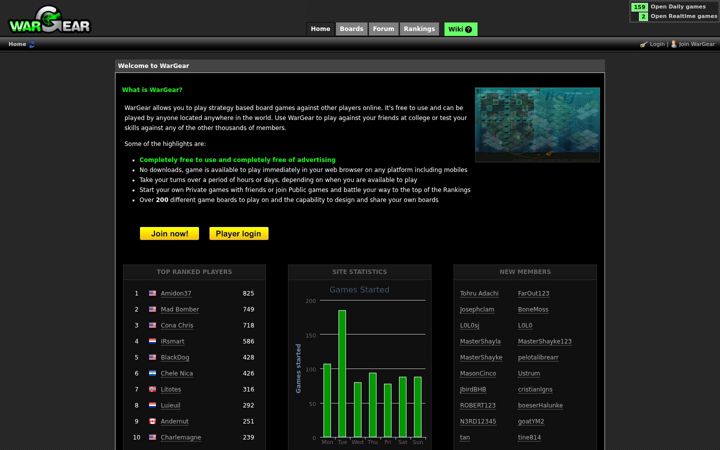The image size is (720, 450).
Task: Open new member ROBERT123
Action: point(478,406)
